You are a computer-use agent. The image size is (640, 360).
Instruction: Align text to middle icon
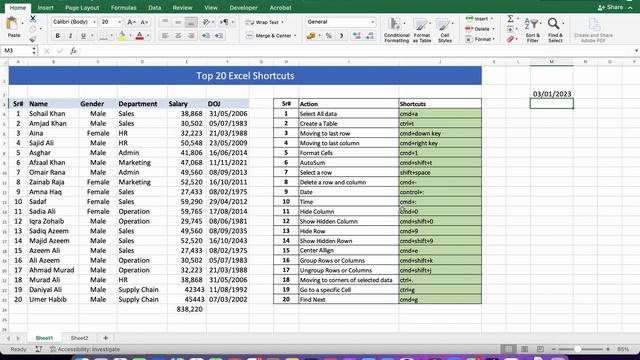click(x=178, y=22)
